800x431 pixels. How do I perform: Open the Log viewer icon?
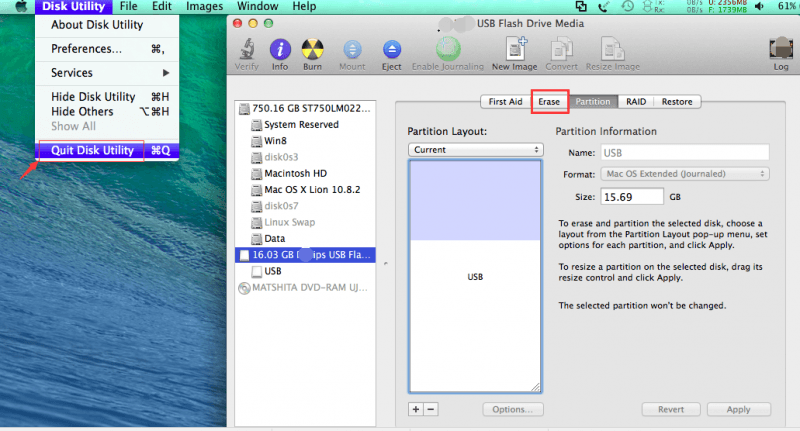tap(780, 49)
